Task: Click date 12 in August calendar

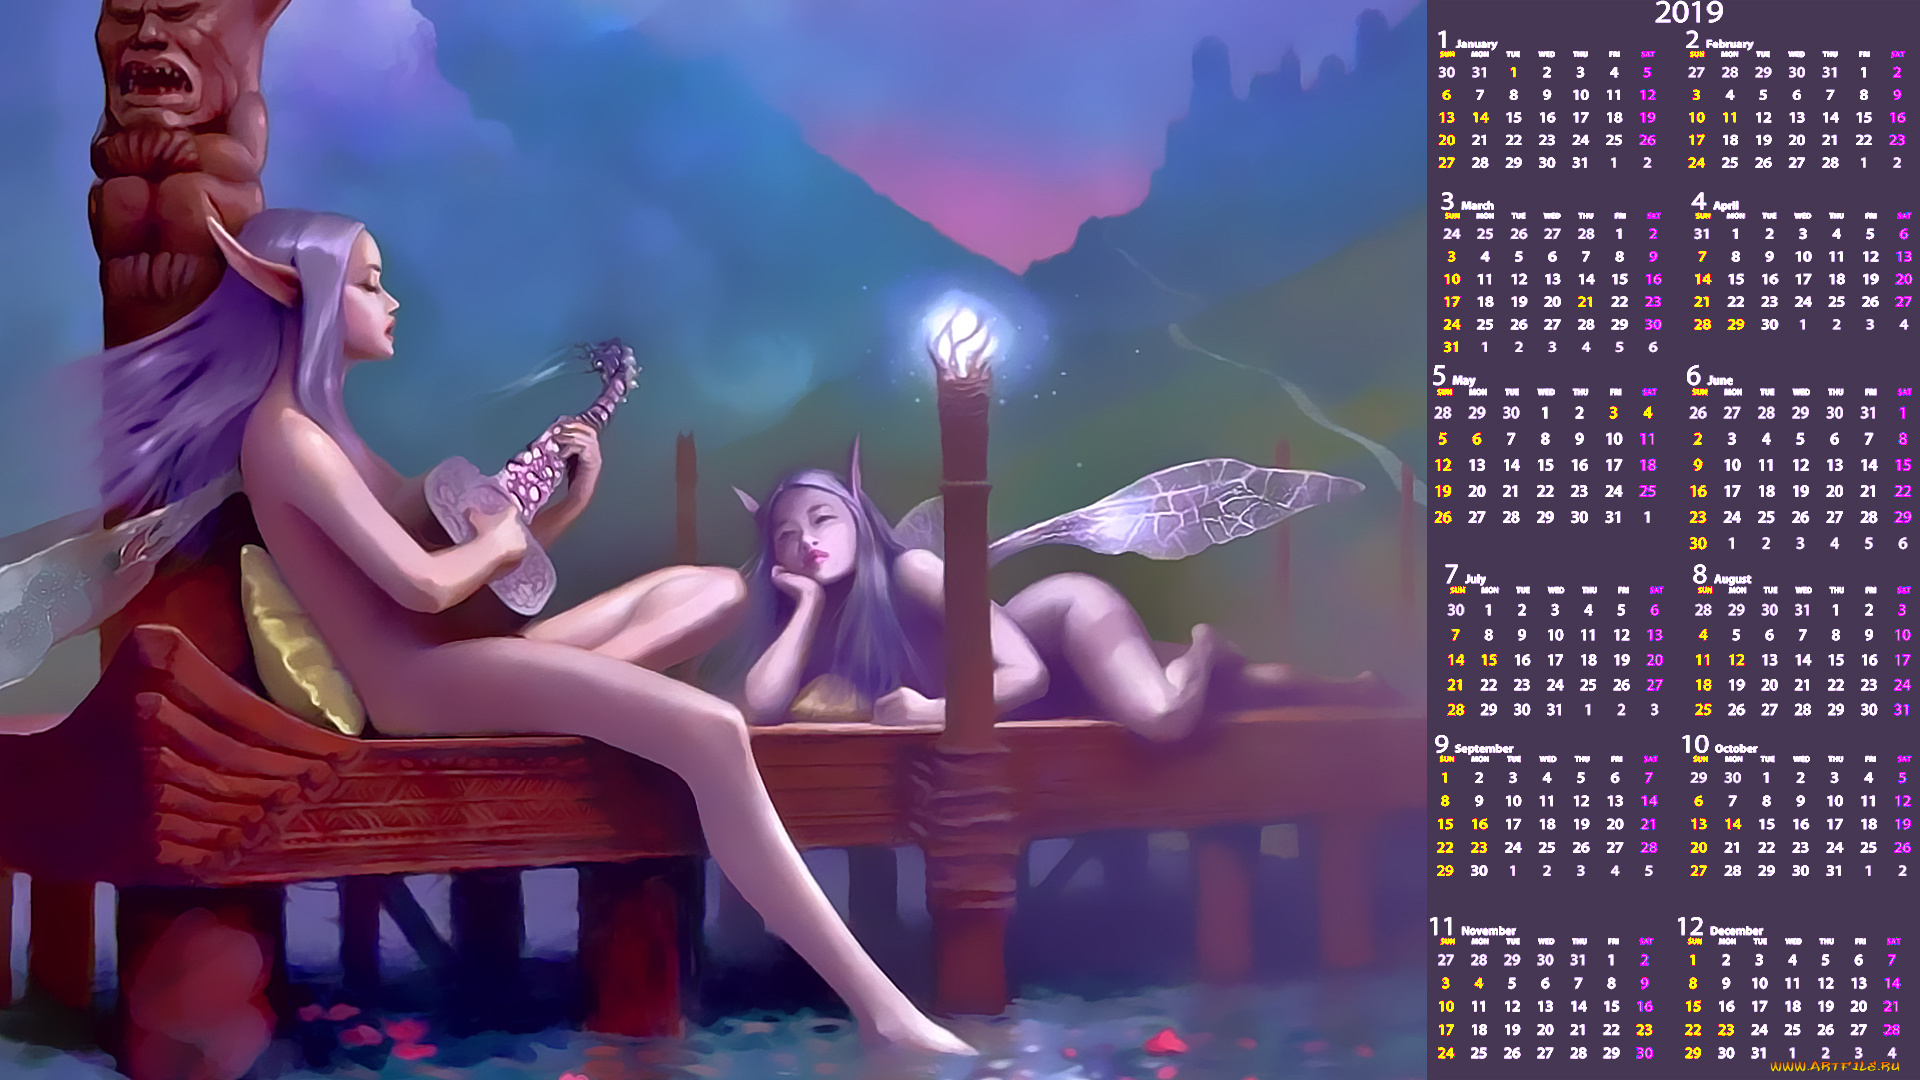Action: [1736, 660]
